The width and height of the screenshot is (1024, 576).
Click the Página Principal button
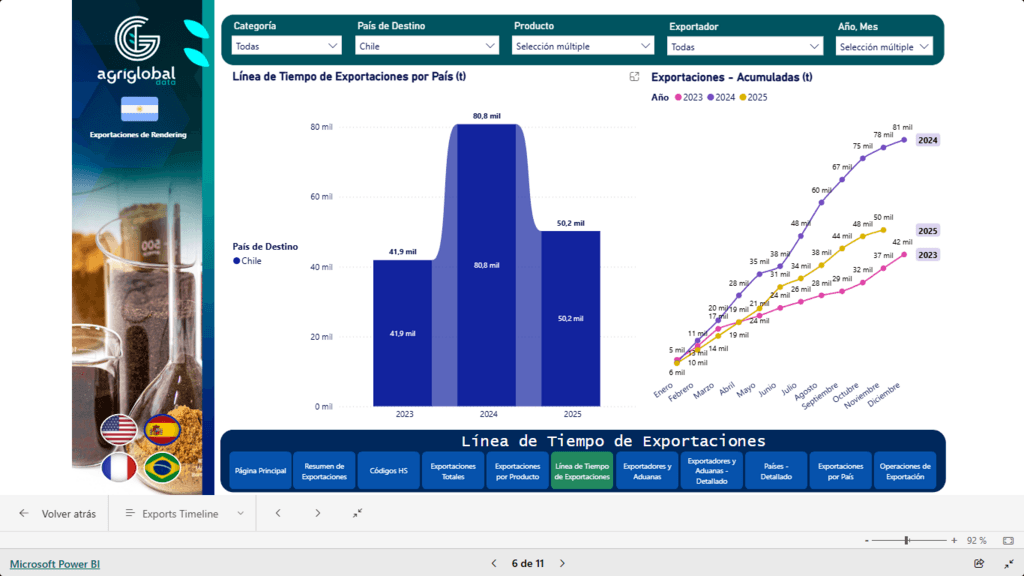[260, 471]
